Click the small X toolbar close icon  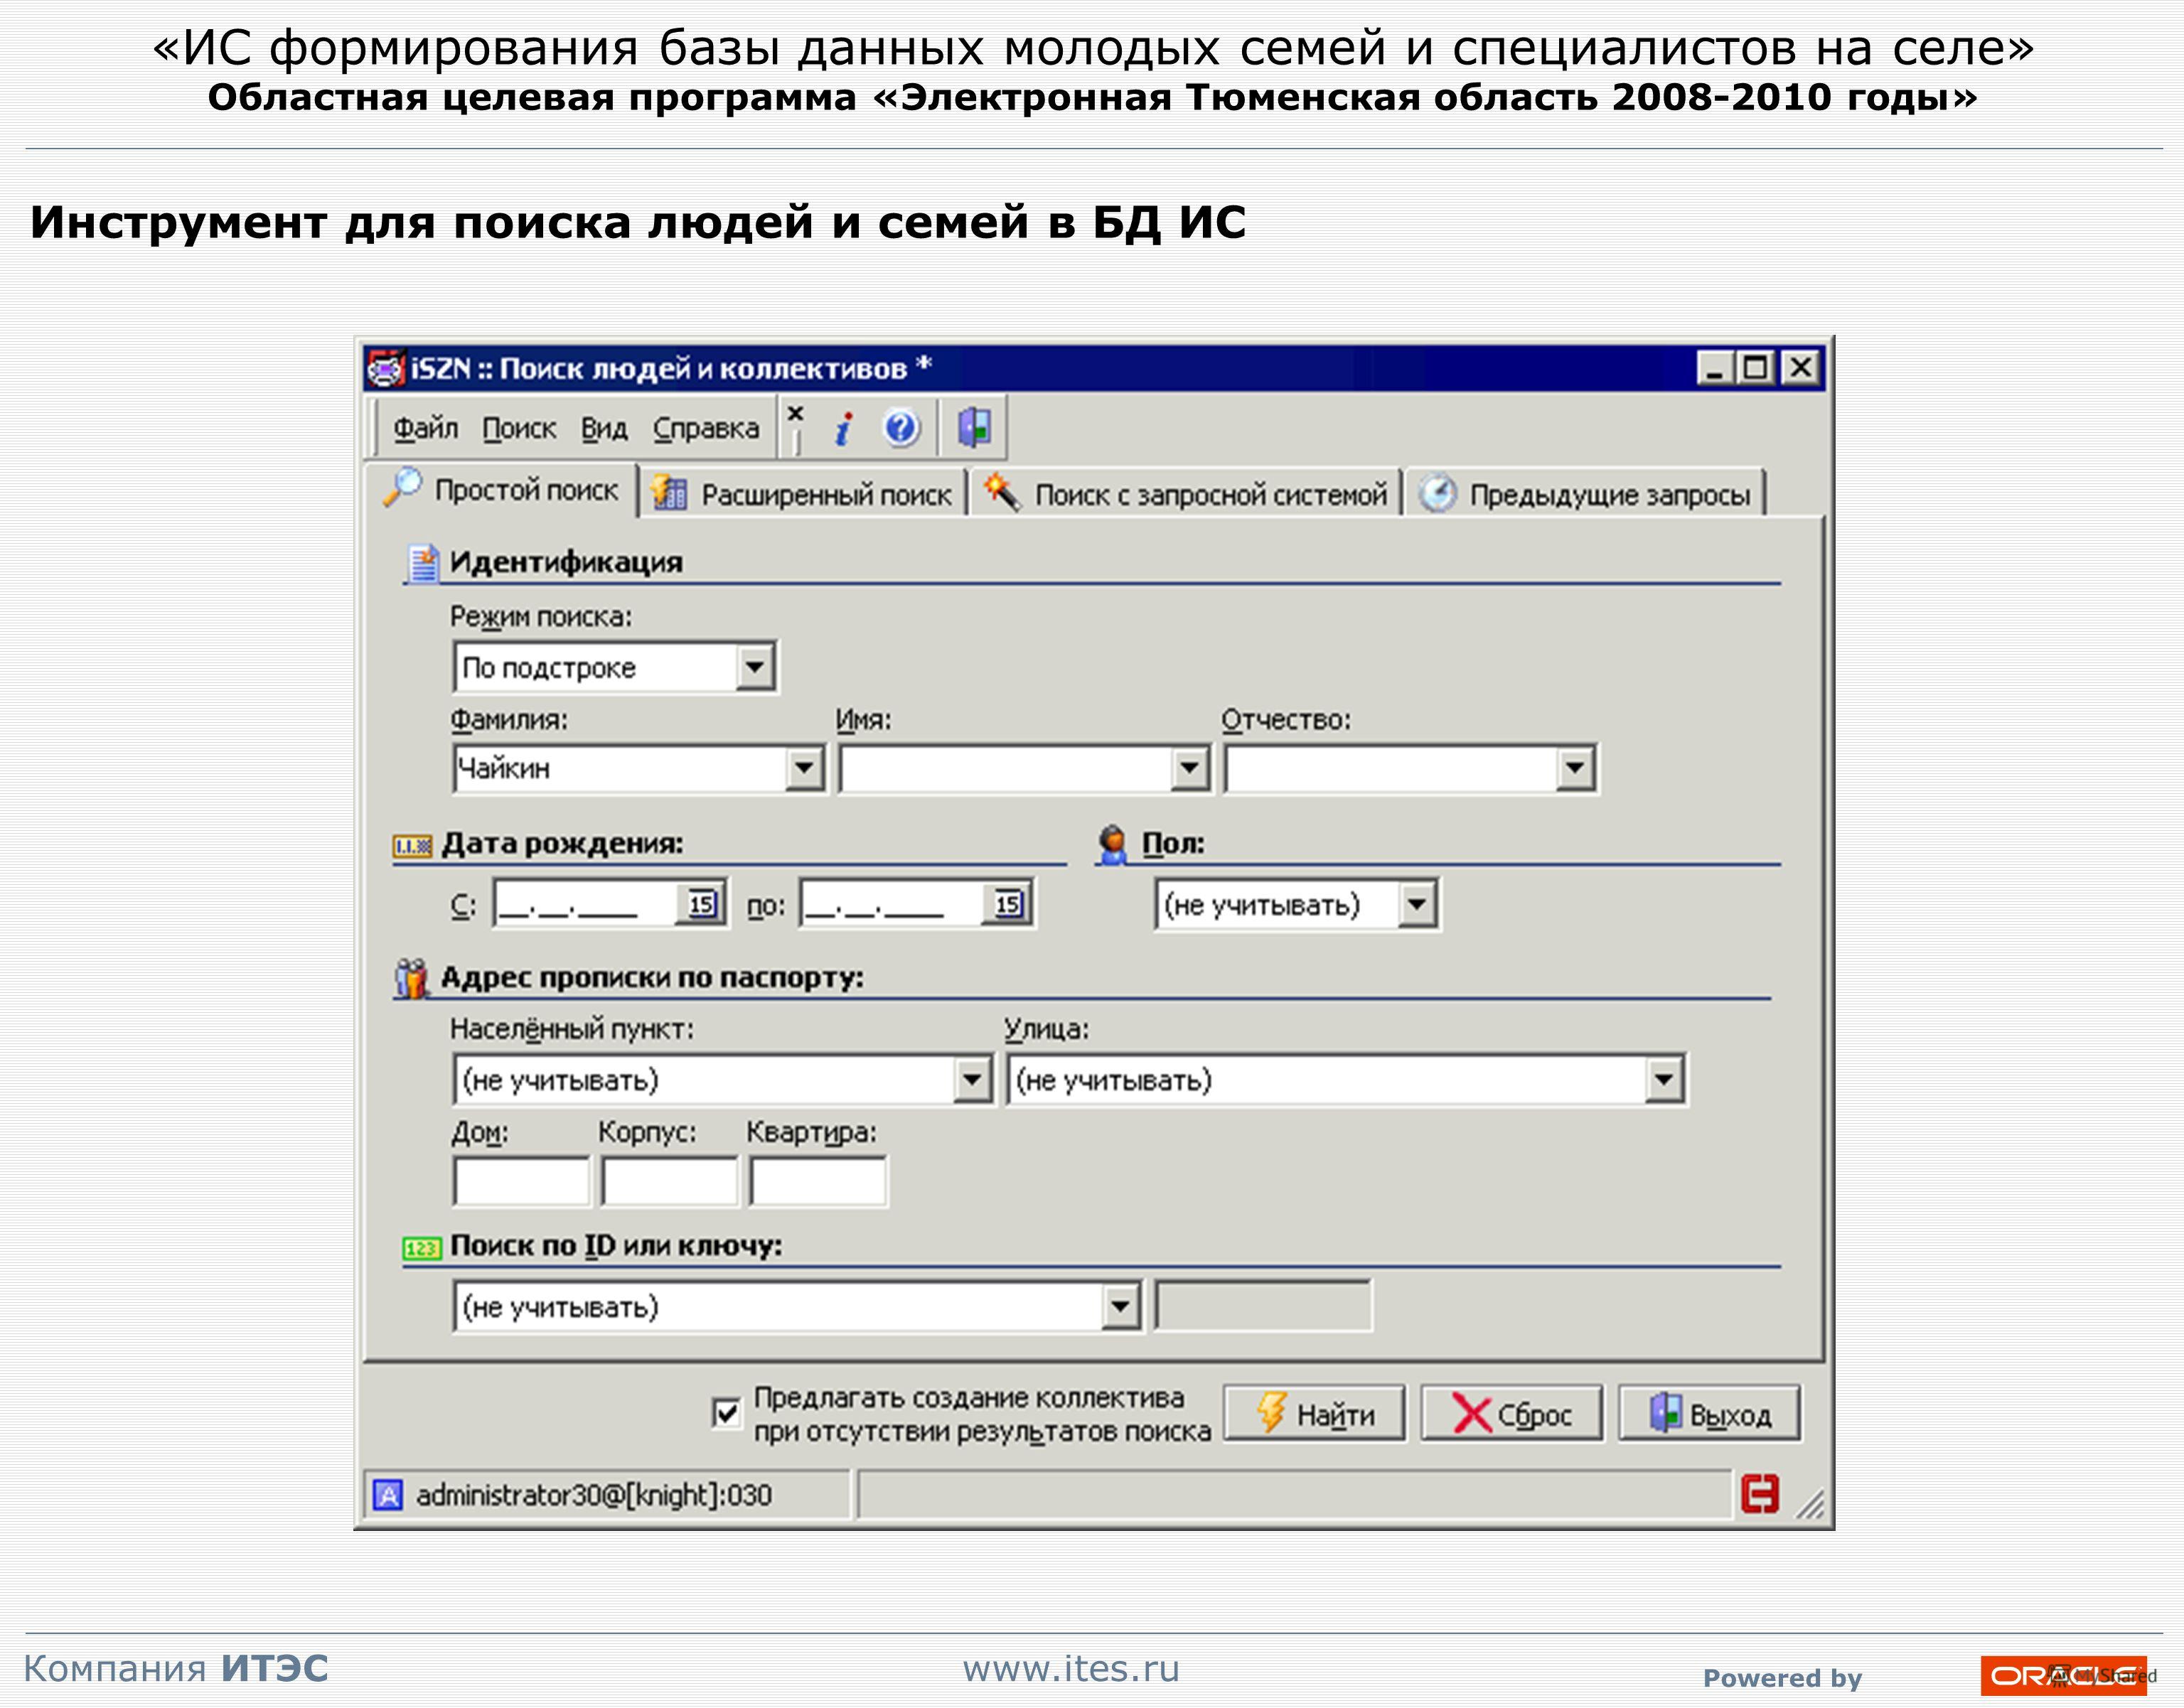[x=795, y=413]
